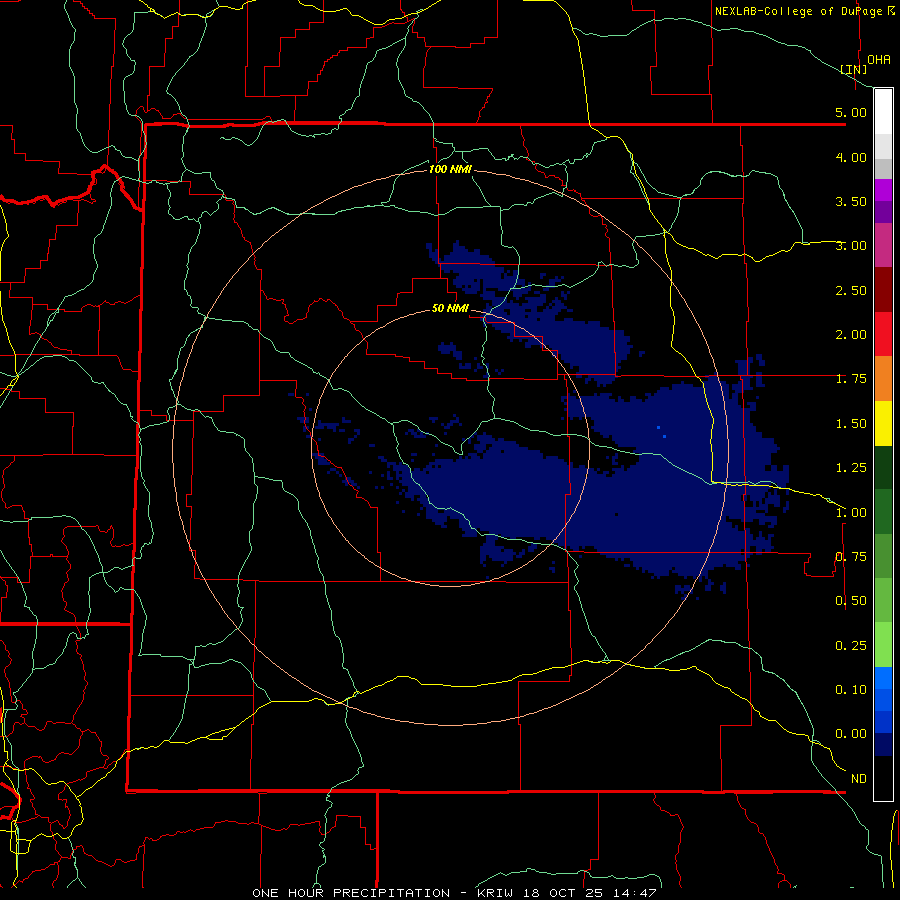This screenshot has height=900, width=900.
Task: Click the bright red legend swatch
Action: [x=883, y=334]
